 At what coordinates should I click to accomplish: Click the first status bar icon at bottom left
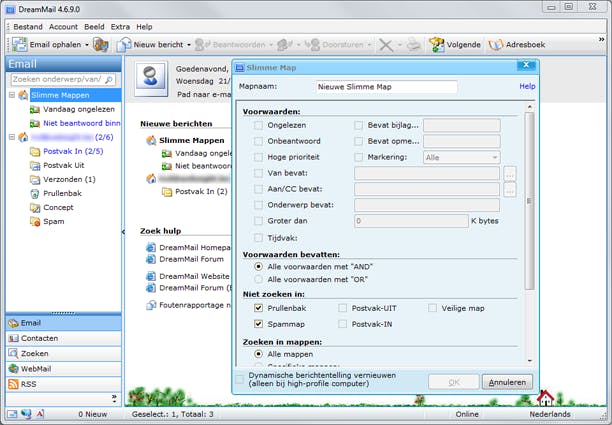pyautogui.click(x=12, y=414)
